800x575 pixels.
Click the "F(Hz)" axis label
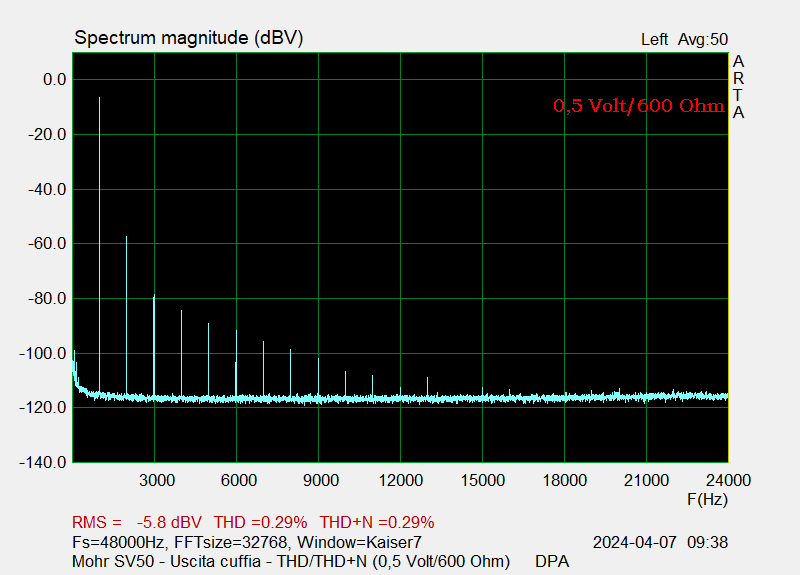[x=707, y=498]
